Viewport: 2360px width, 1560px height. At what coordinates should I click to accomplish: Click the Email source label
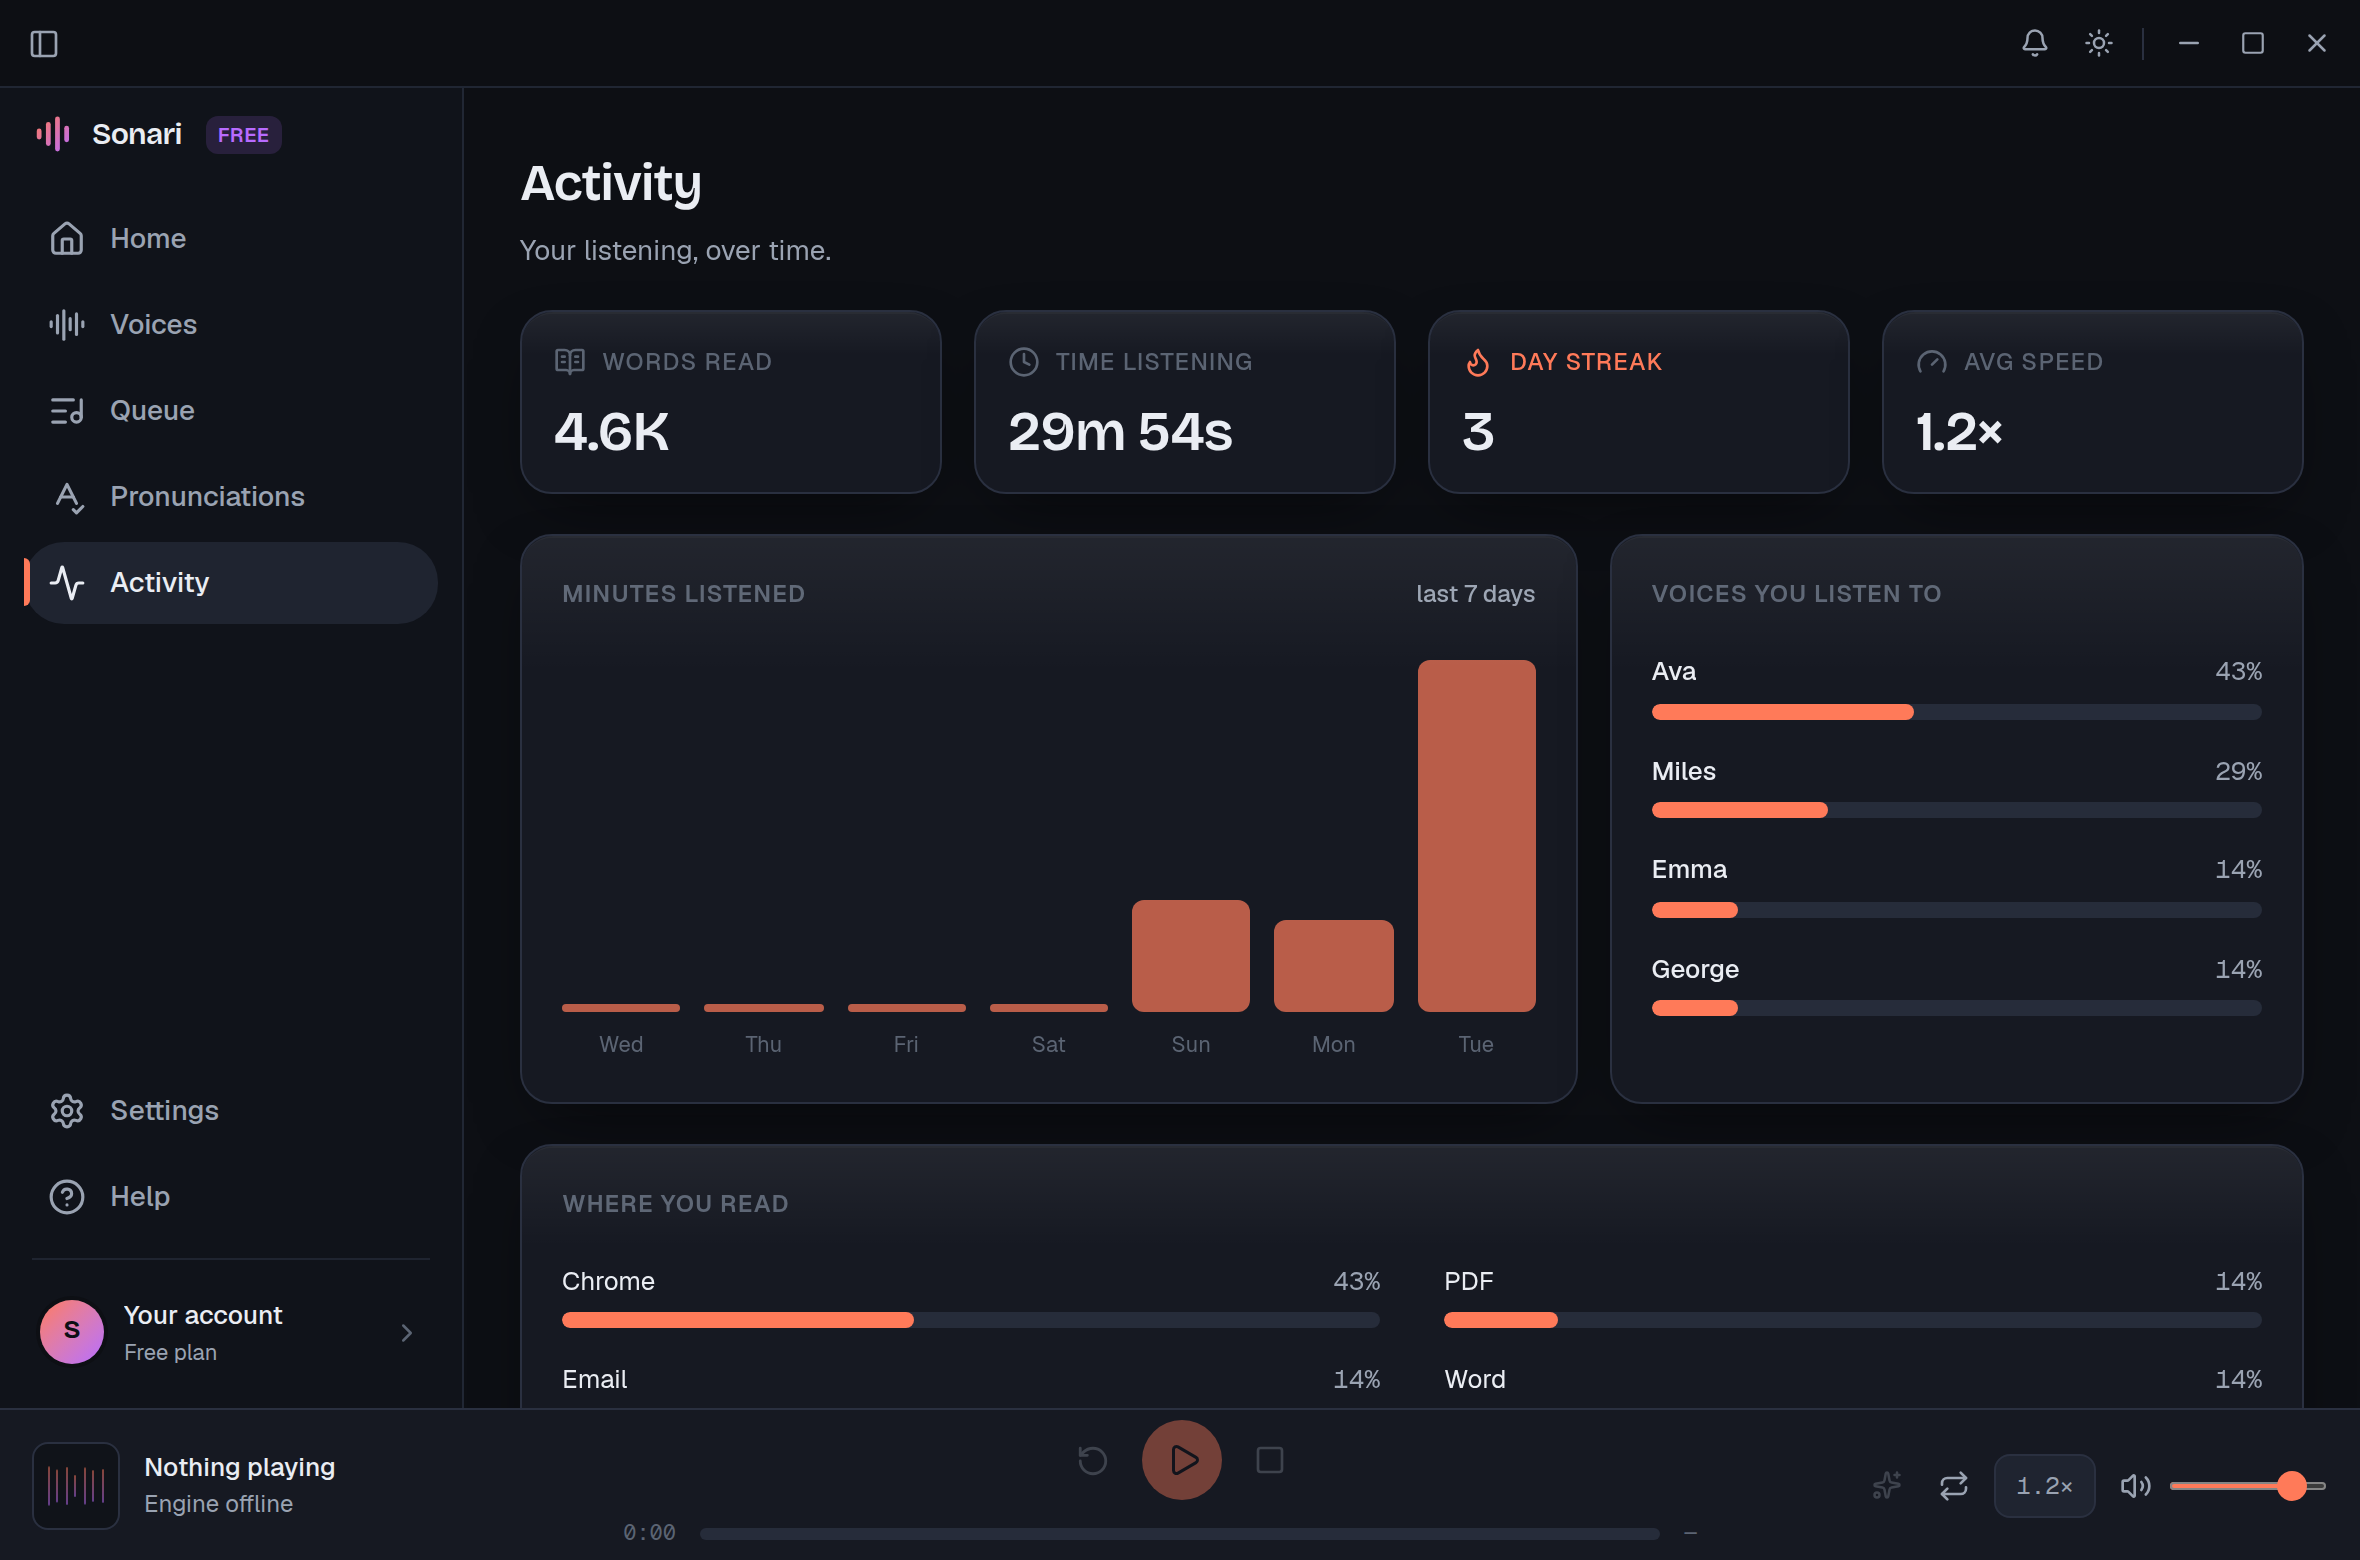pos(594,1379)
